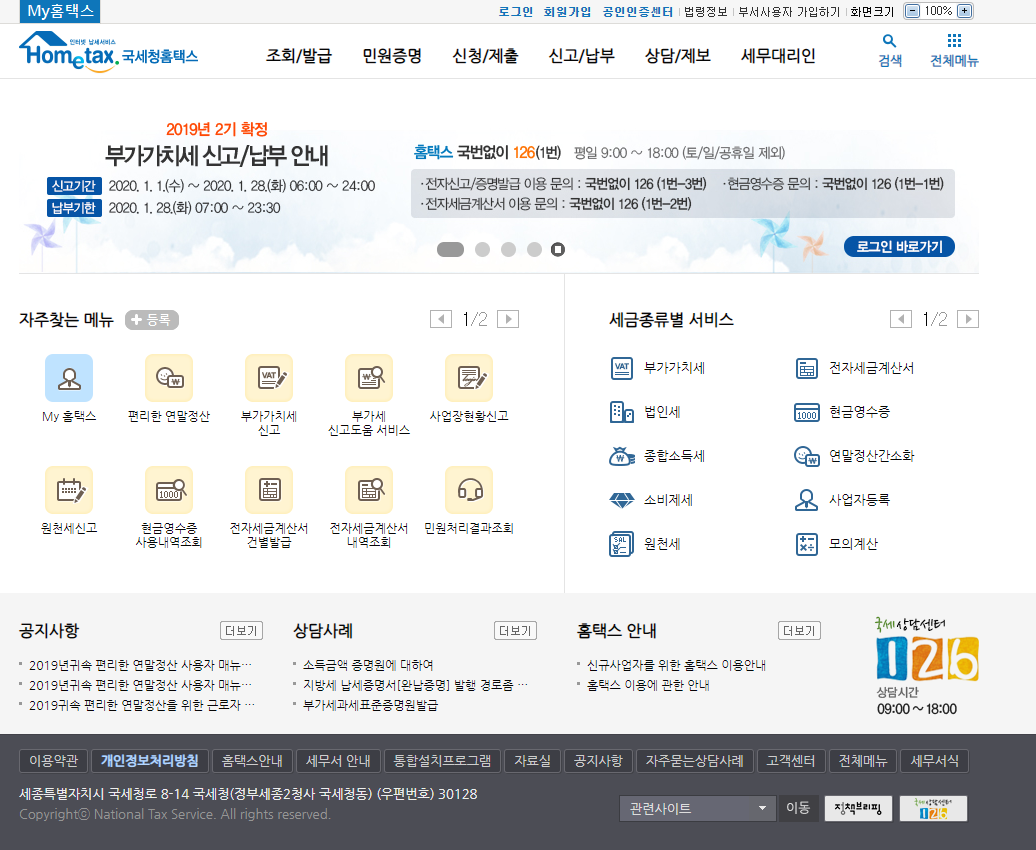
Task: Open 신규사업자를 위한 홈택스 이용안내
Action: [676, 665]
